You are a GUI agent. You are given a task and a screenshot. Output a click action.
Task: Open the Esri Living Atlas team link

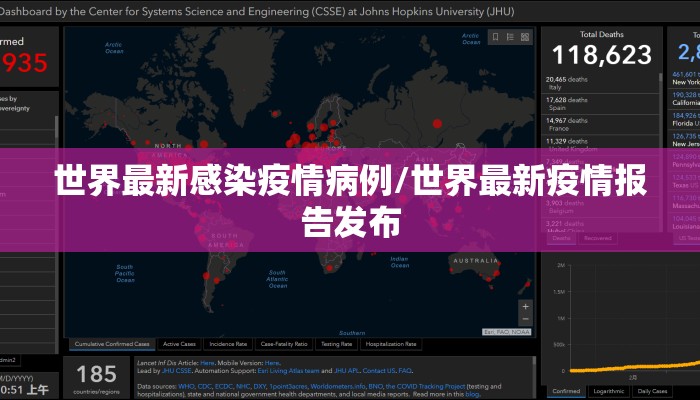coord(288,371)
